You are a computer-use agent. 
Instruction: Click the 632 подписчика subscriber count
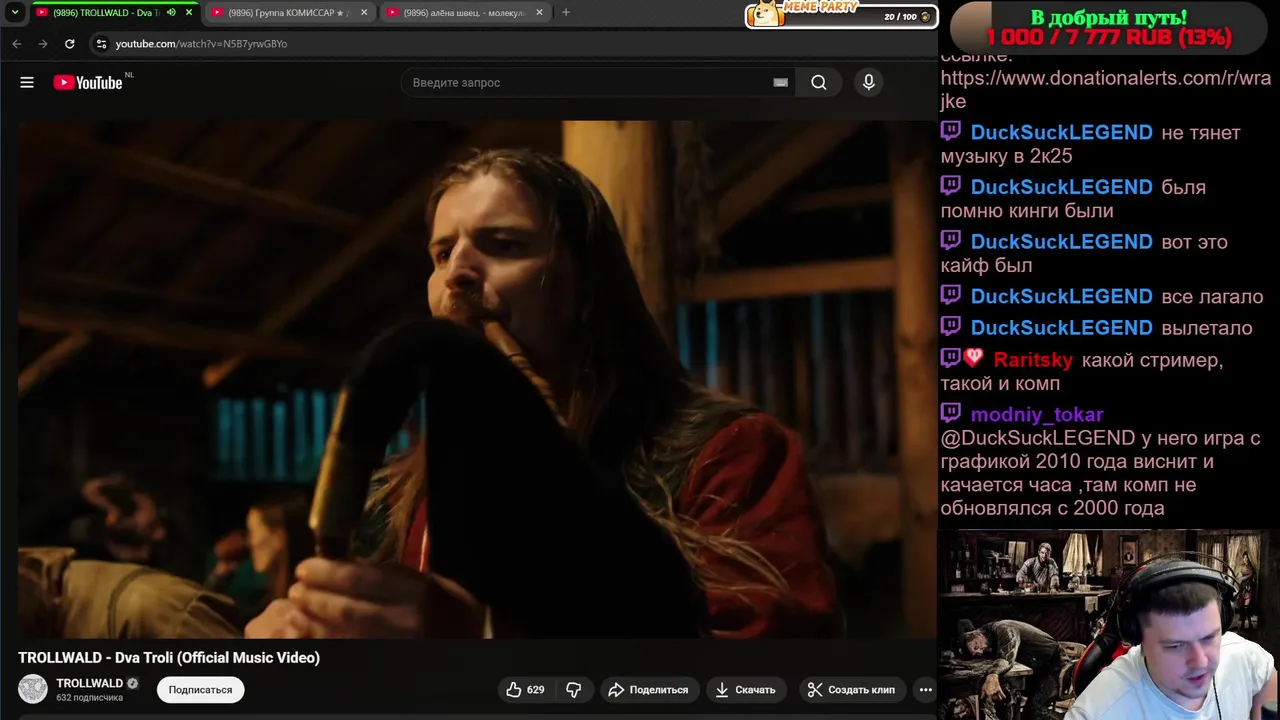[x=89, y=698]
